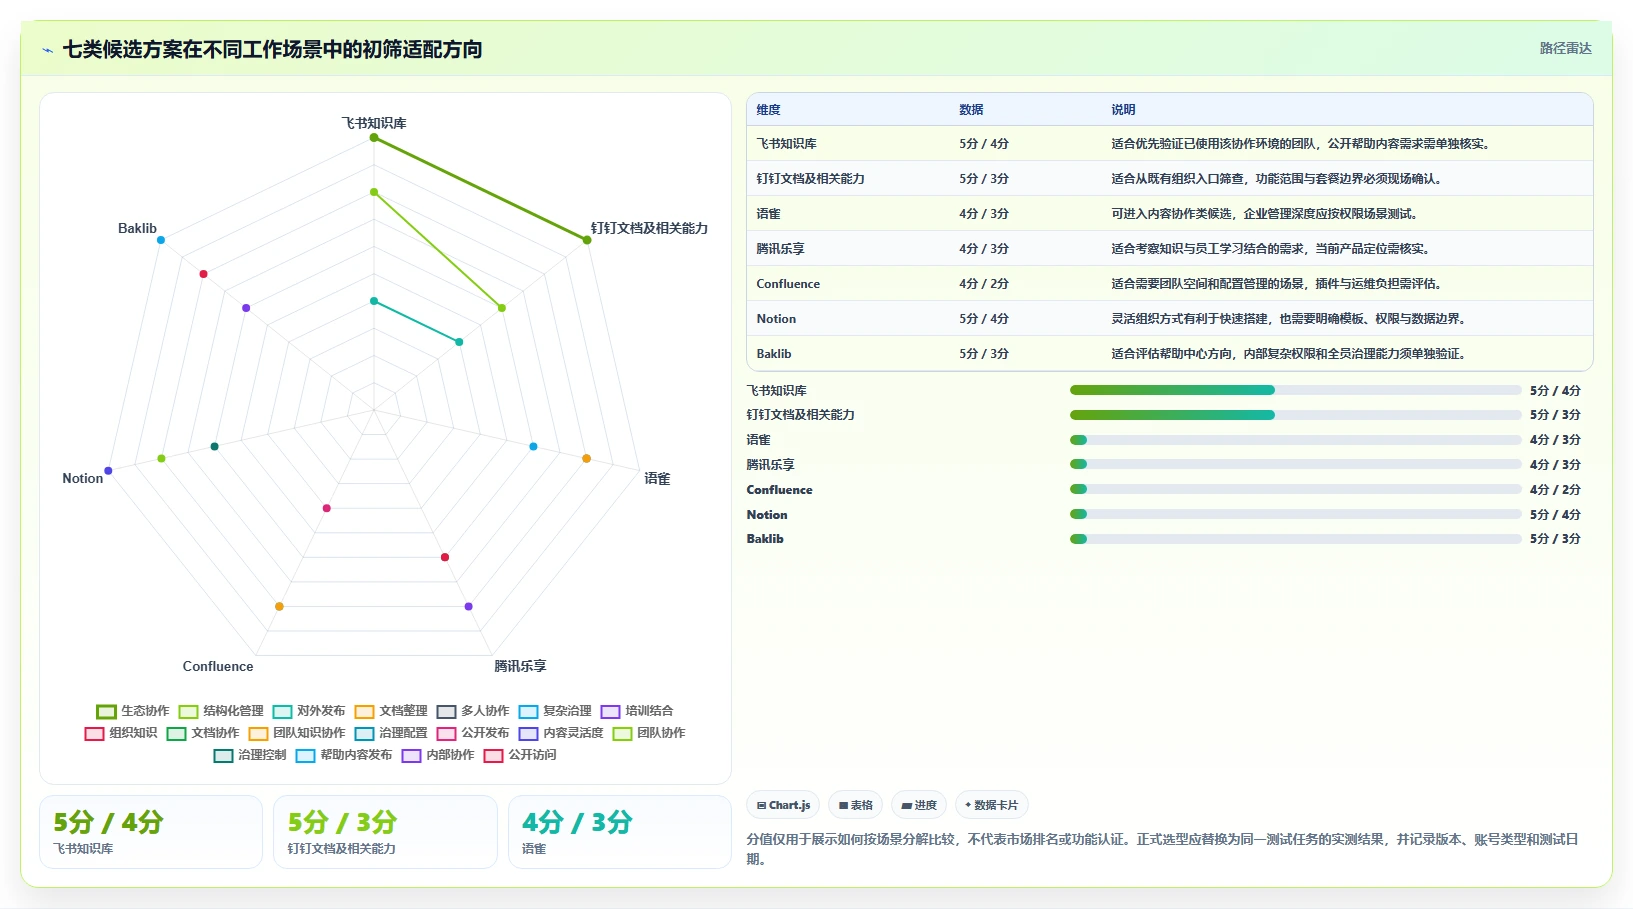Click the outermost dark green point on 飞书知识库 axis
Viewport: 1633px width, 909px height.
click(x=374, y=138)
